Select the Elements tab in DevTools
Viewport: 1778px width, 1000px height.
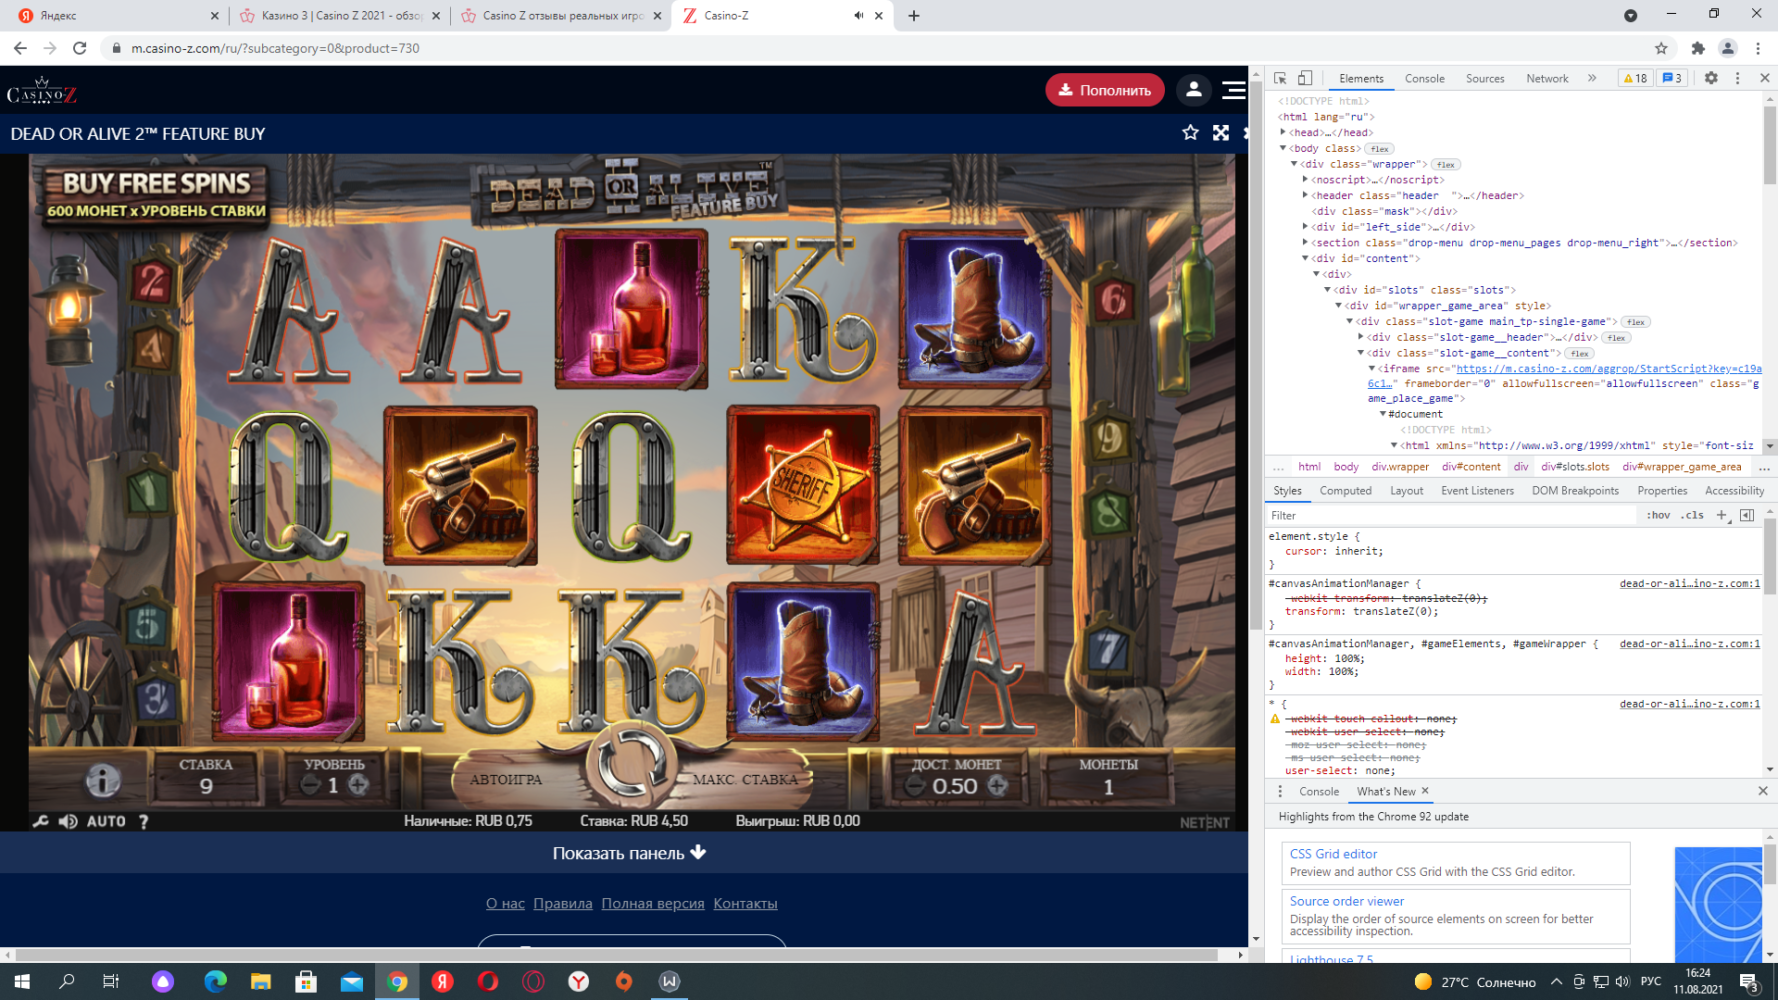pyautogui.click(x=1361, y=79)
